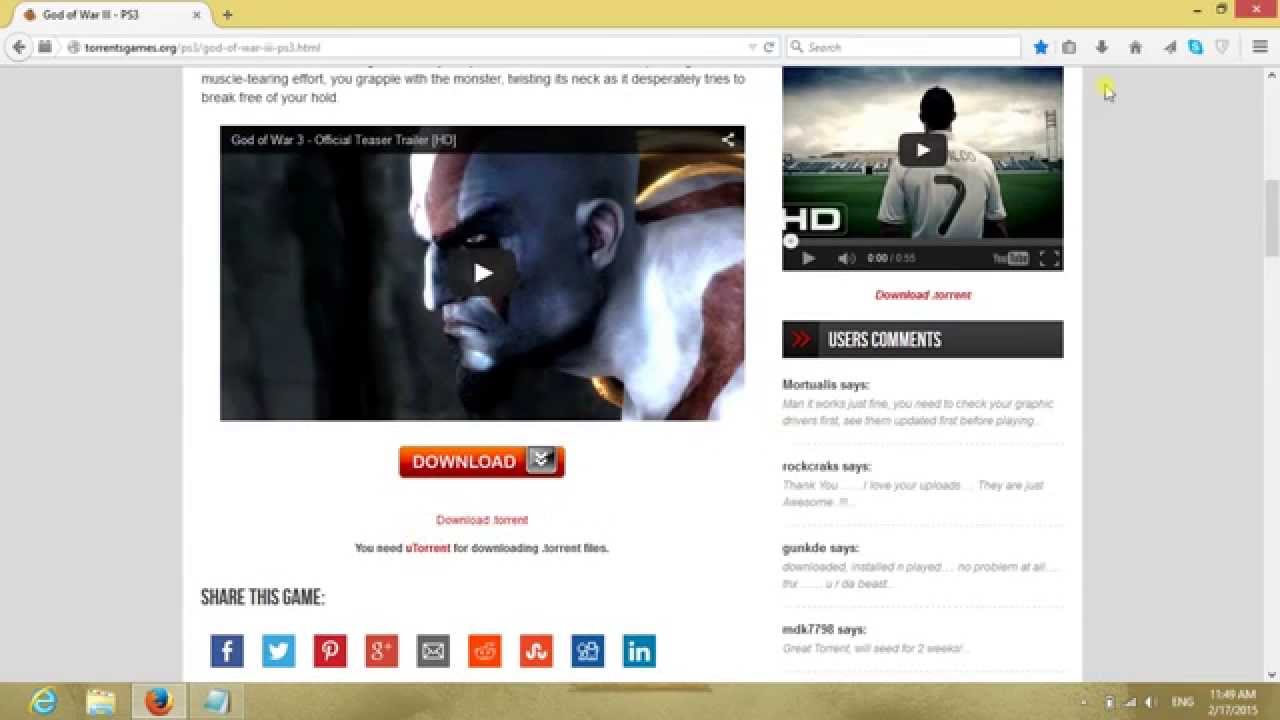1280x720 pixels.
Task: Enter fullscreen for the sidebar video
Action: click(1049, 258)
